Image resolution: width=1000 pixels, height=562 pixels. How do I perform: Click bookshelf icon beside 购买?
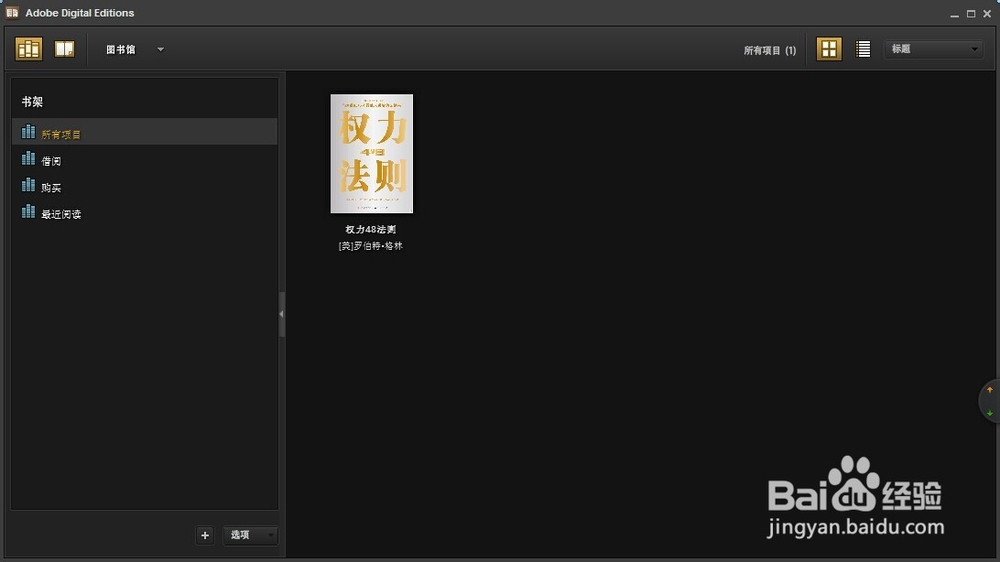click(28, 185)
